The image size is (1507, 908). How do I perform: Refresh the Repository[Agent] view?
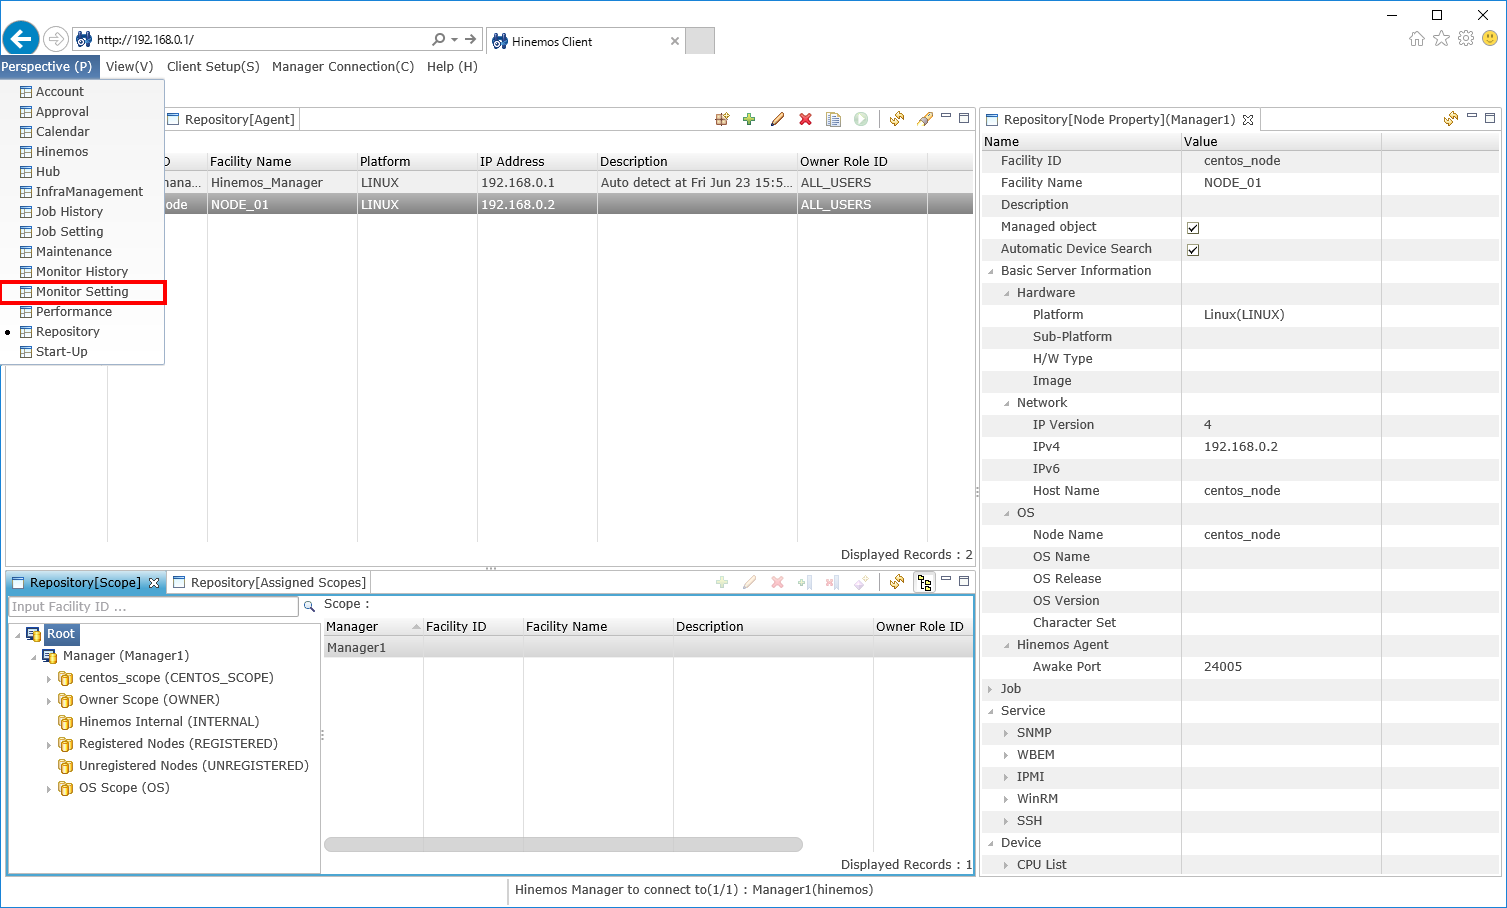pyautogui.click(x=897, y=119)
